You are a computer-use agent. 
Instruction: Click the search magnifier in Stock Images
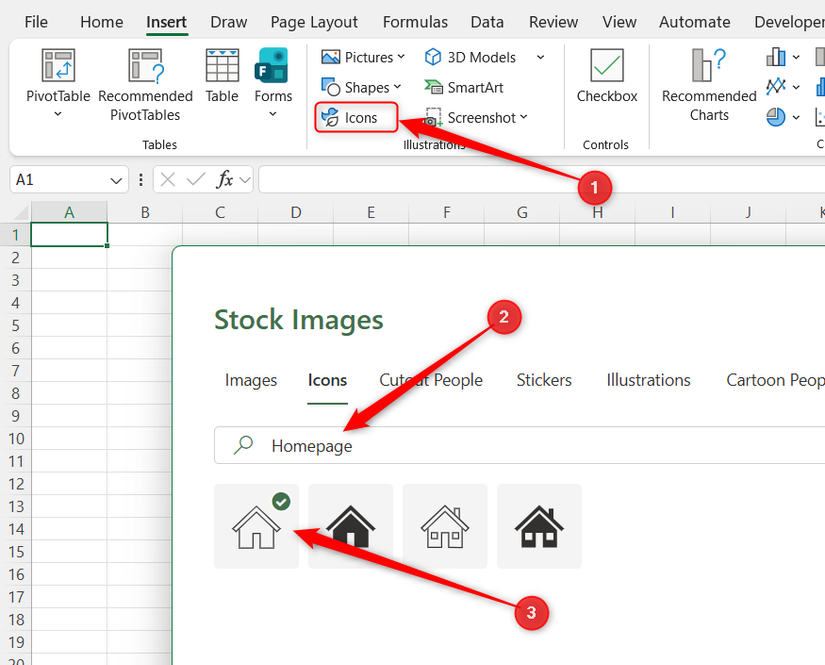point(243,445)
